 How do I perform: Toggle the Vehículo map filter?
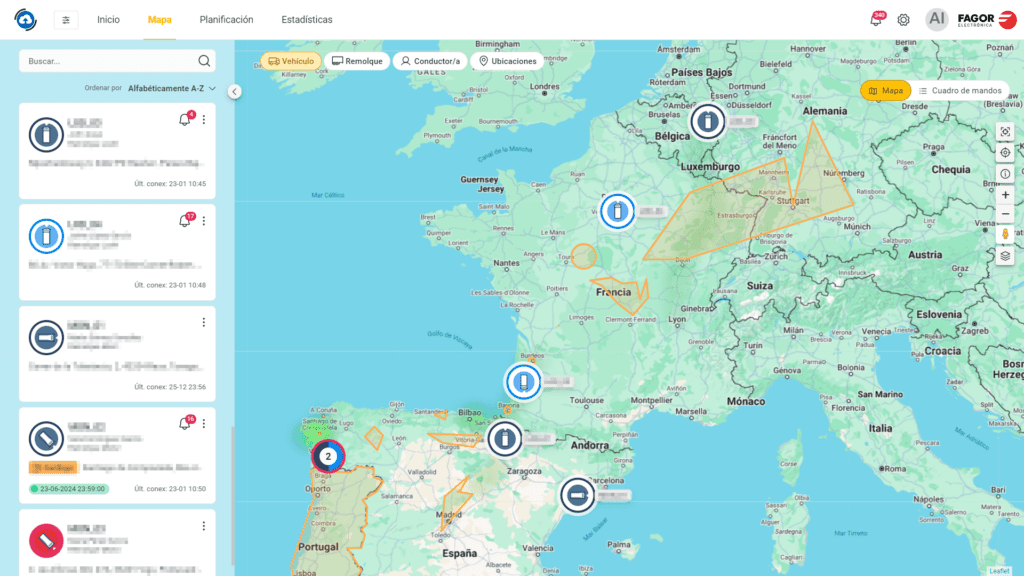point(291,61)
